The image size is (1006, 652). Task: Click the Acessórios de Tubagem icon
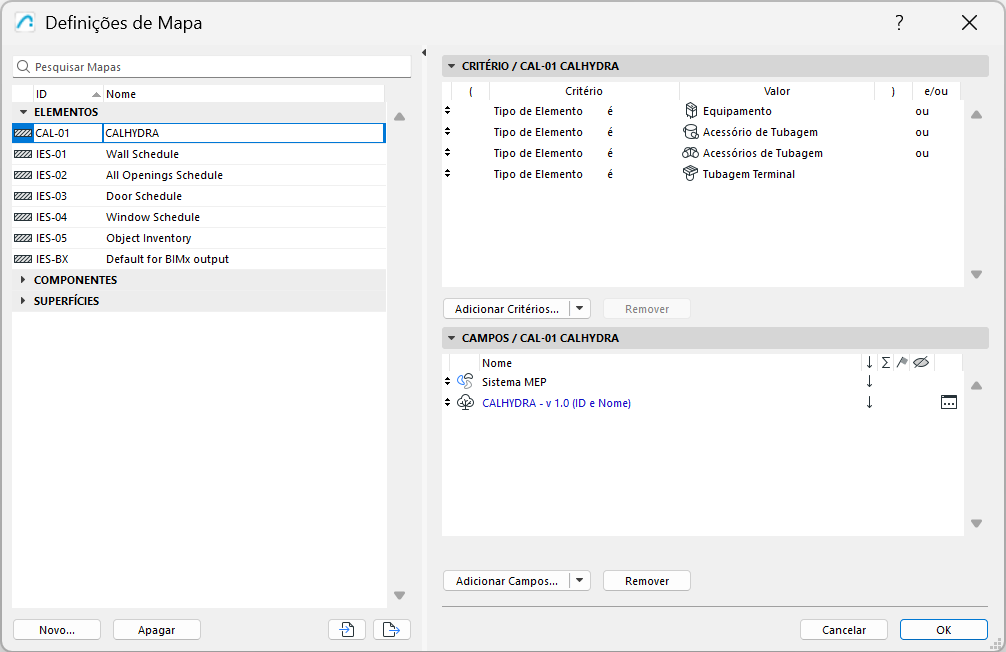[x=690, y=153]
